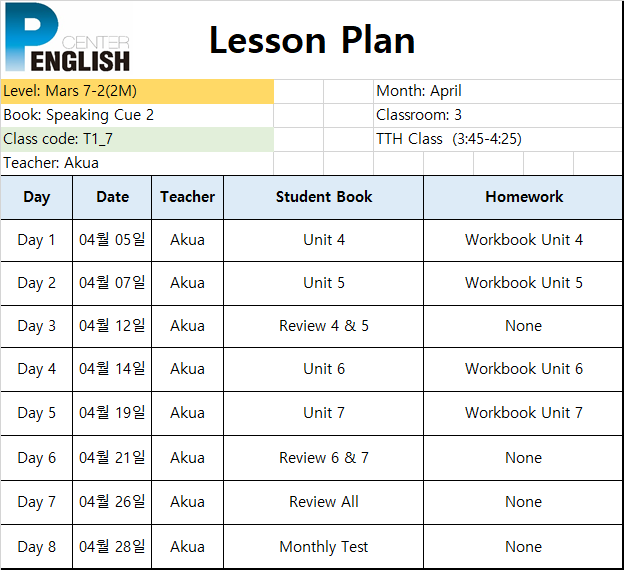Click the P English Center logo

pos(68,37)
